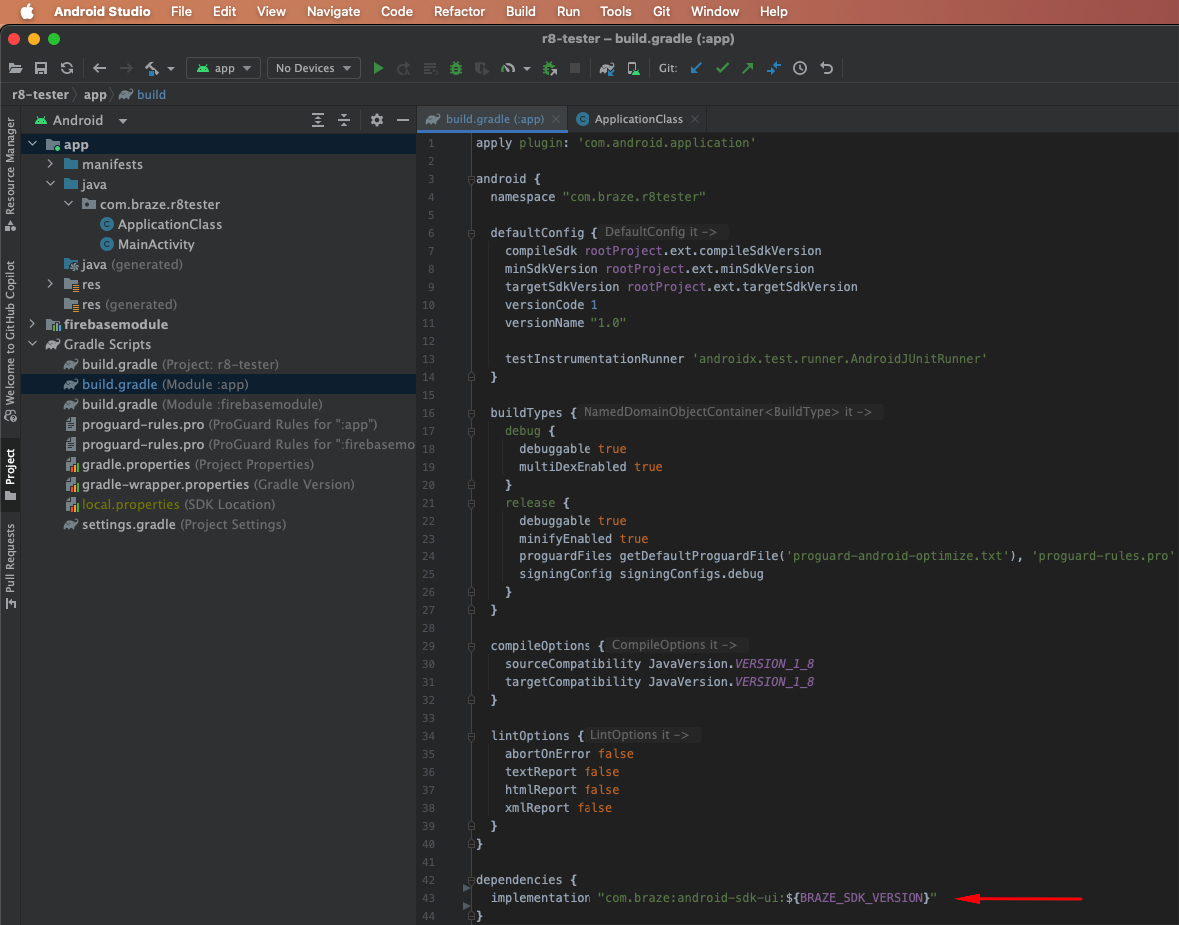This screenshot has width=1179, height=925.
Task: Navigate back with the left arrow
Action: click(x=99, y=68)
